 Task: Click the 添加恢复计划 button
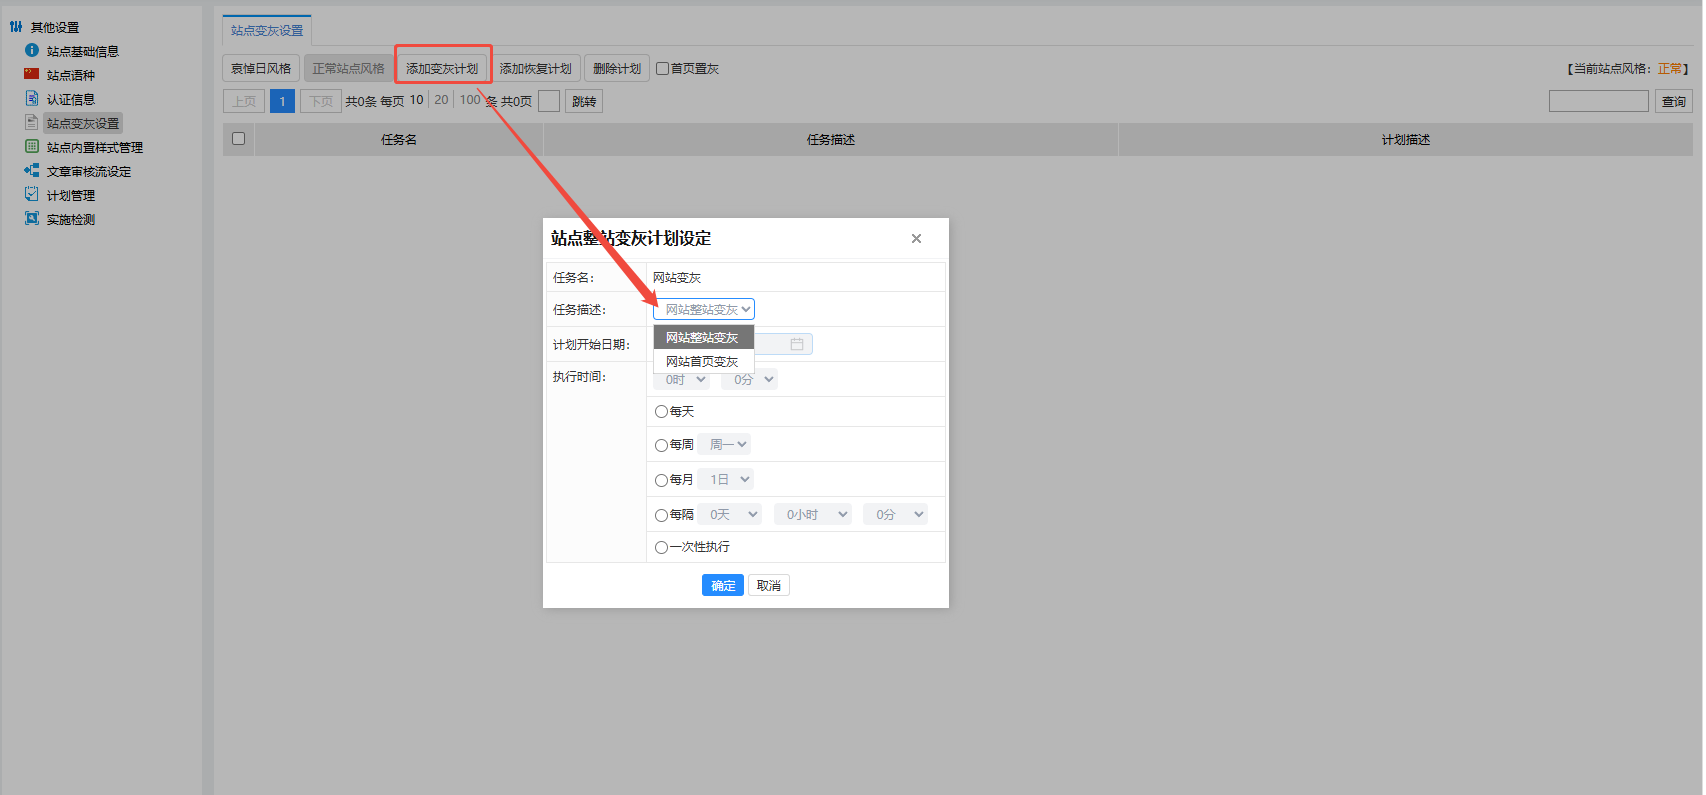(x=536, y=68)
